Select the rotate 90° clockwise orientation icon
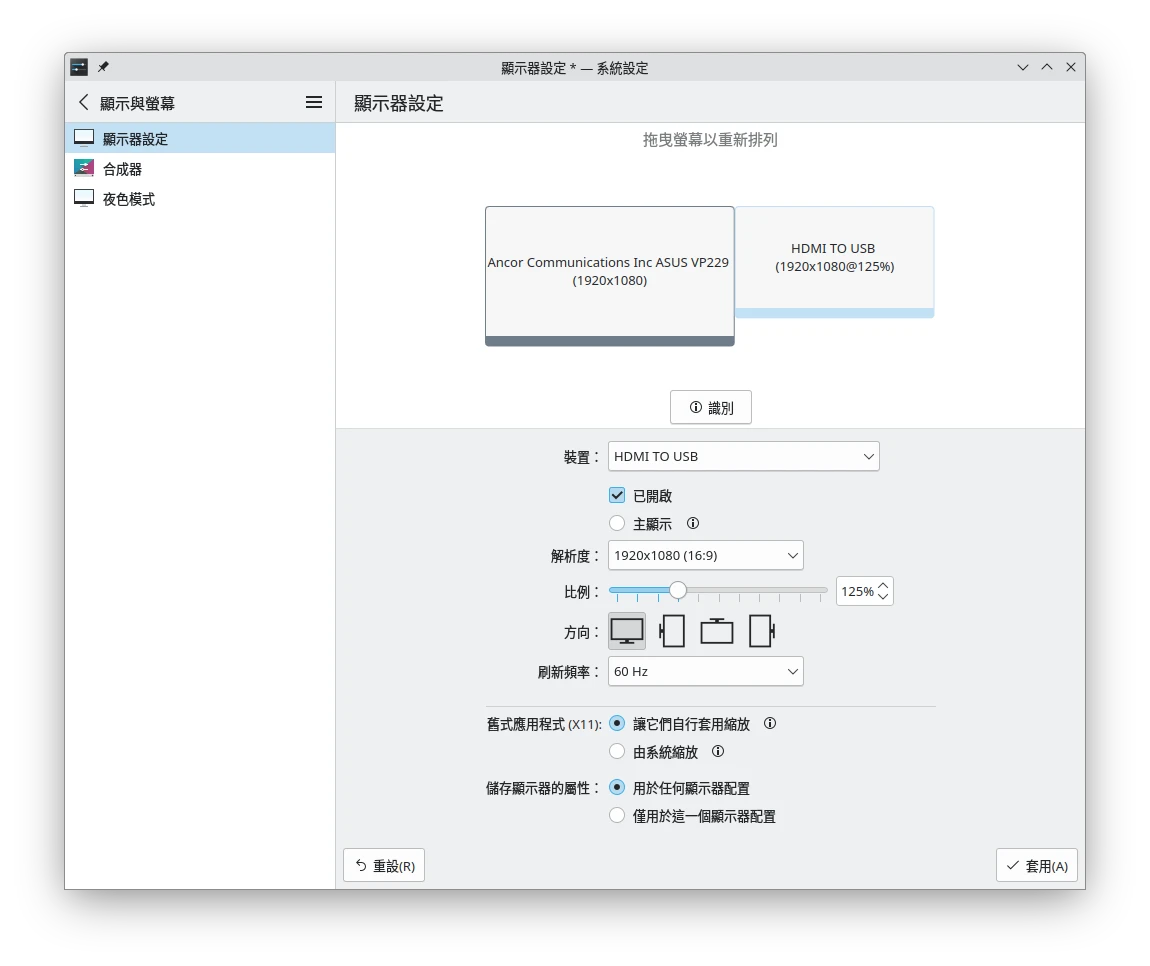 pyautogui.click(x=672, y=631)
